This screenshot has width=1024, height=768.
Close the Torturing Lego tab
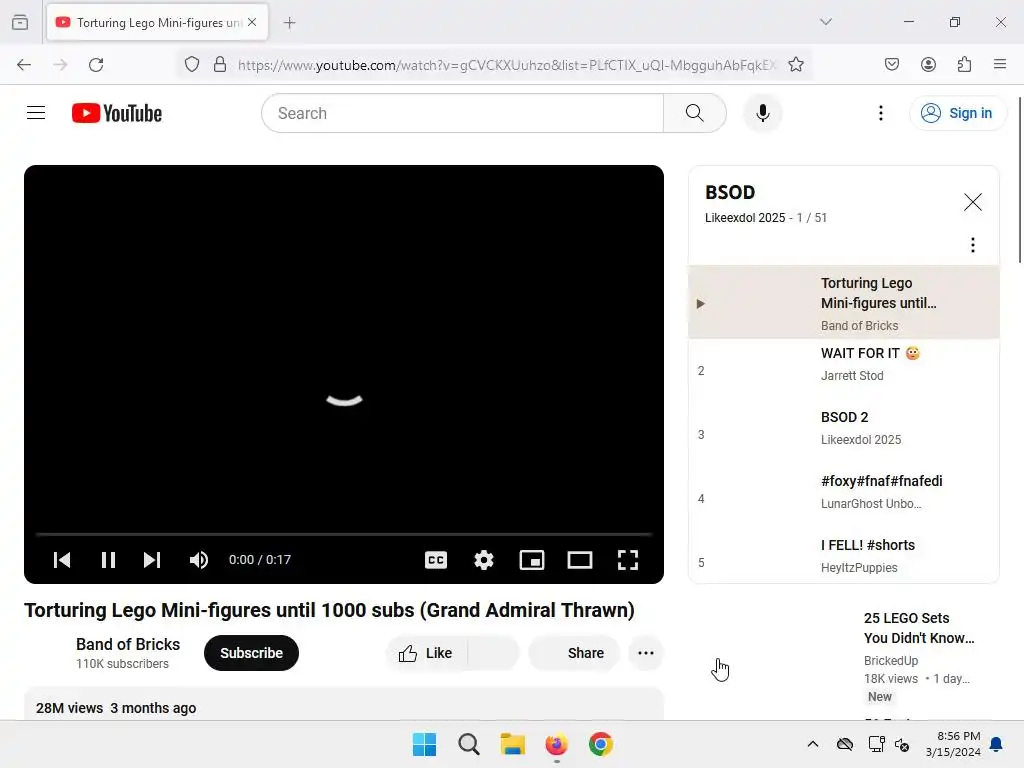point(252,22)
